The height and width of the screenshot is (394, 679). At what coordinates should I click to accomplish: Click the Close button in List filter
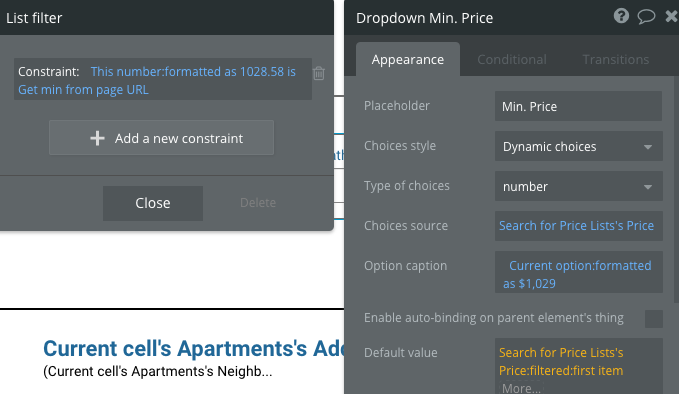pyautogui.click(x=153, y=203)
